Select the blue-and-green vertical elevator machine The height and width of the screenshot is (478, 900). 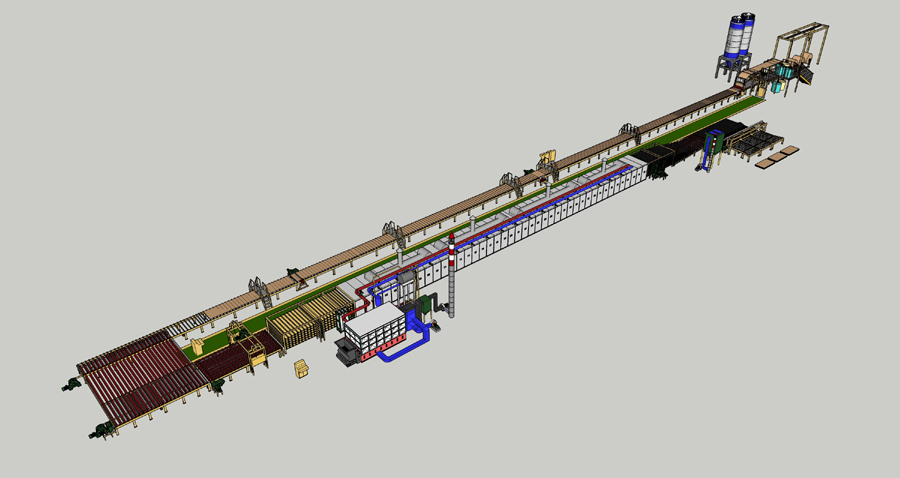714,147
